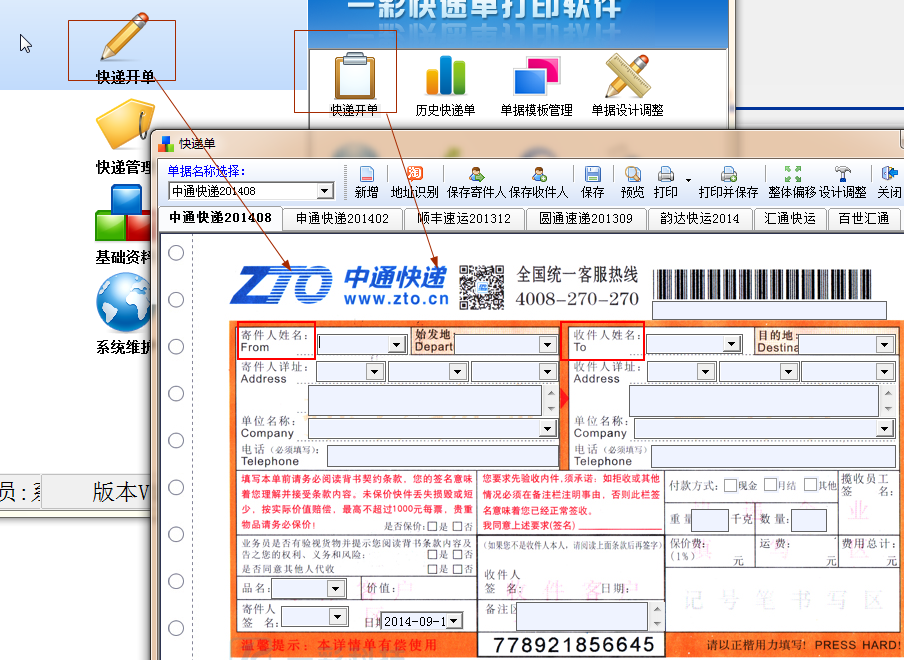This screenshot has width=904, height=660.
Task: Click recipient Telephone input field
Action: (775, 456)
